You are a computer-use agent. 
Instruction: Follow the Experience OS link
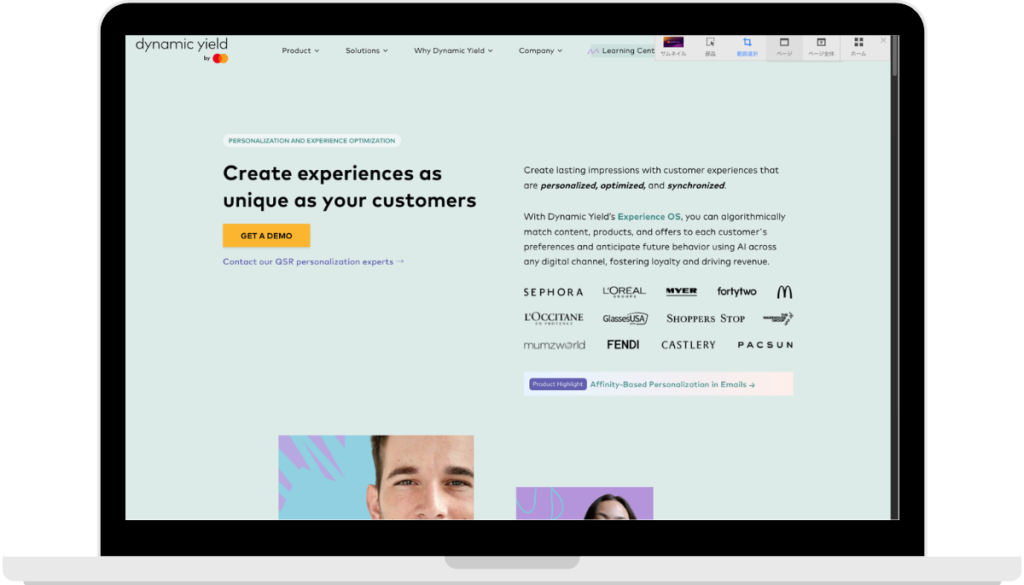pyautogui.click(x=648, y=217)
